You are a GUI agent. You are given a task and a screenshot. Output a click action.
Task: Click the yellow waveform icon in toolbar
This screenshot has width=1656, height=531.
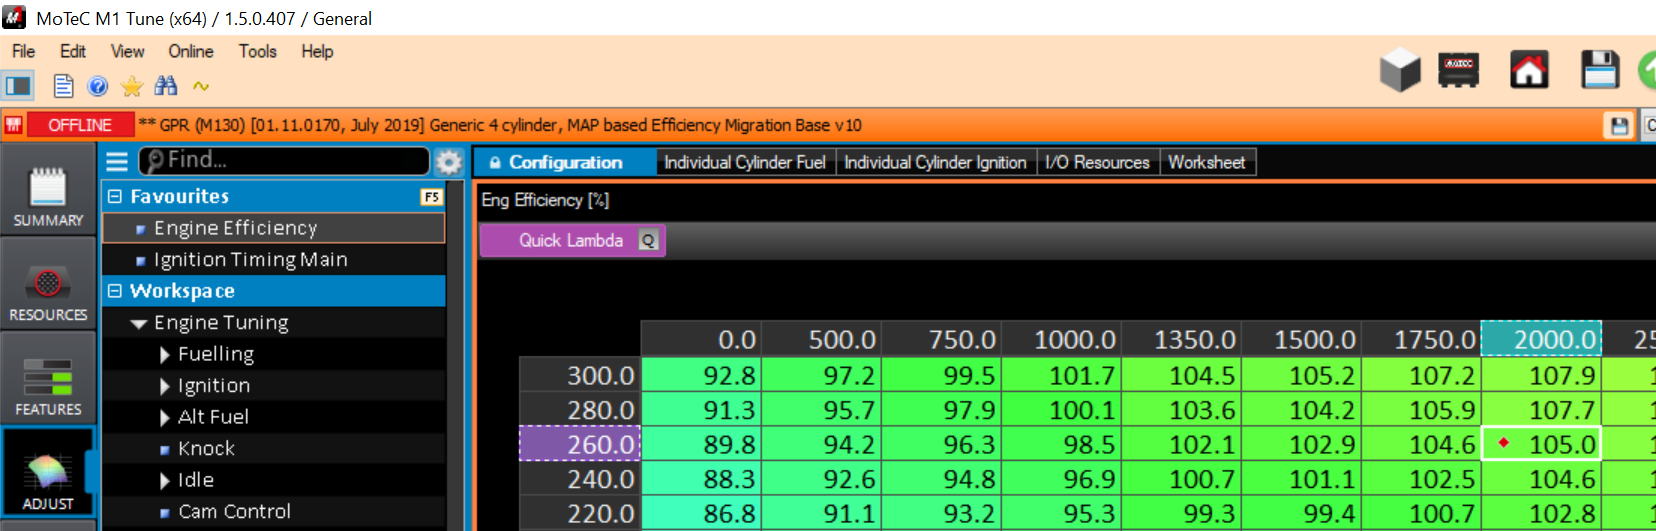point(201,87)
